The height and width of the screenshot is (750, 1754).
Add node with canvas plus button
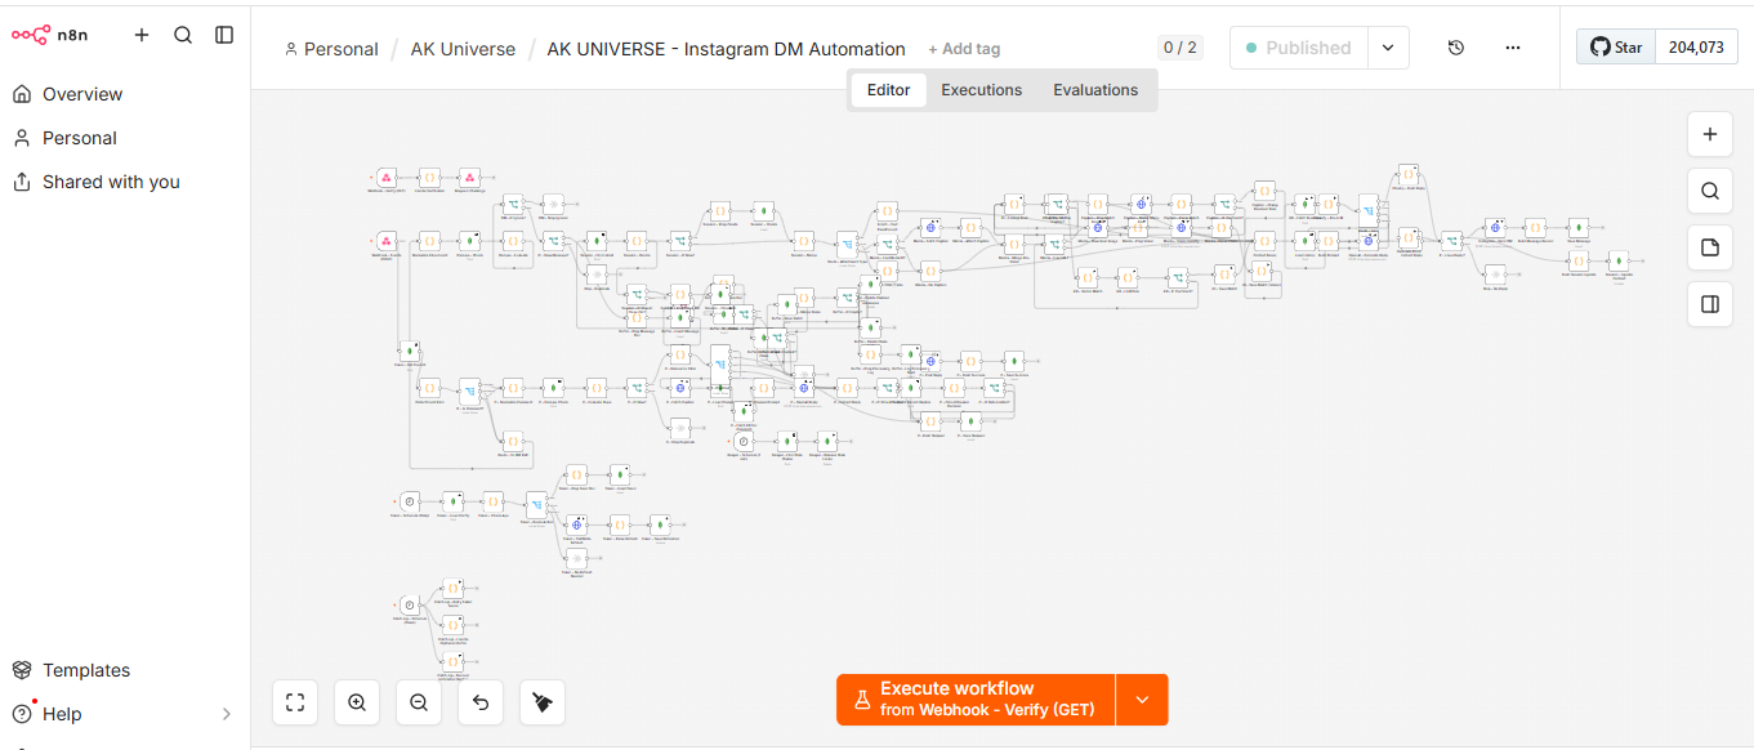pos(1710,134)
